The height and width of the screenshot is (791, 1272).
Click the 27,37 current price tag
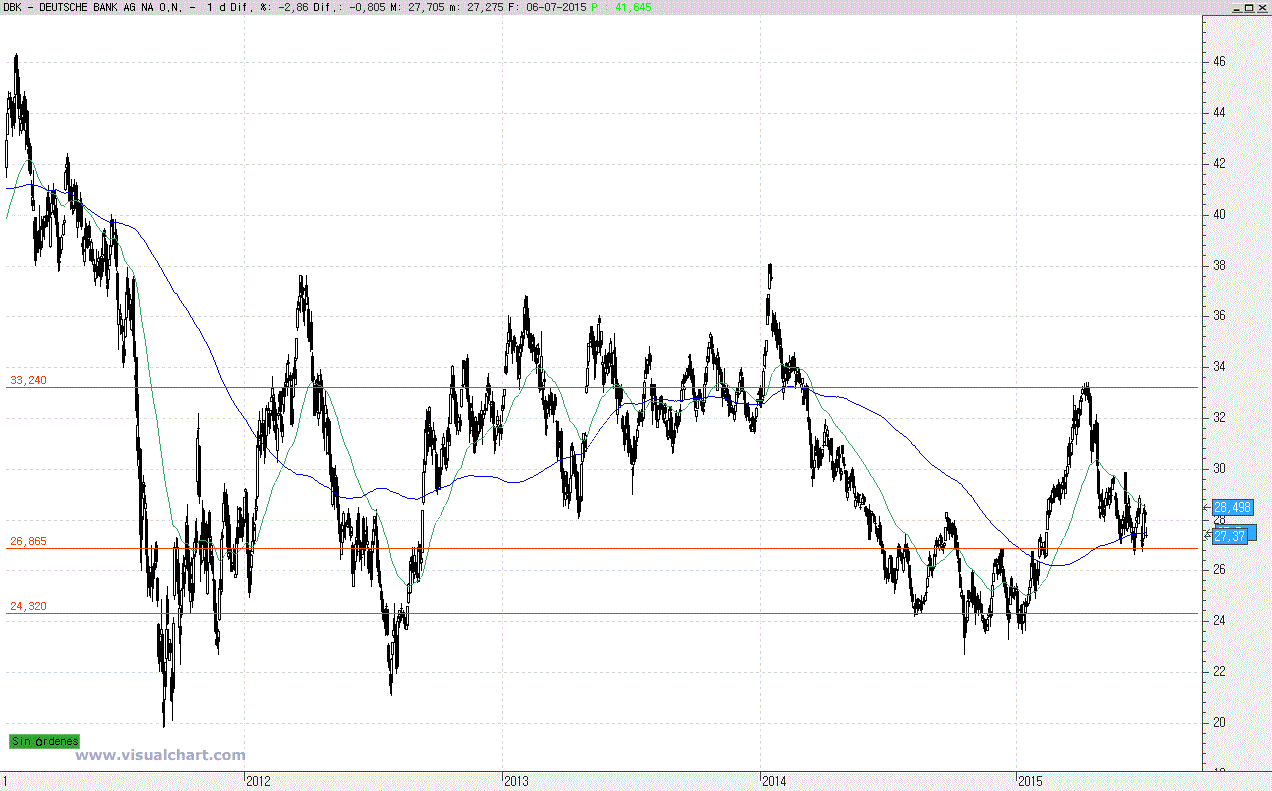[1229, 536]
